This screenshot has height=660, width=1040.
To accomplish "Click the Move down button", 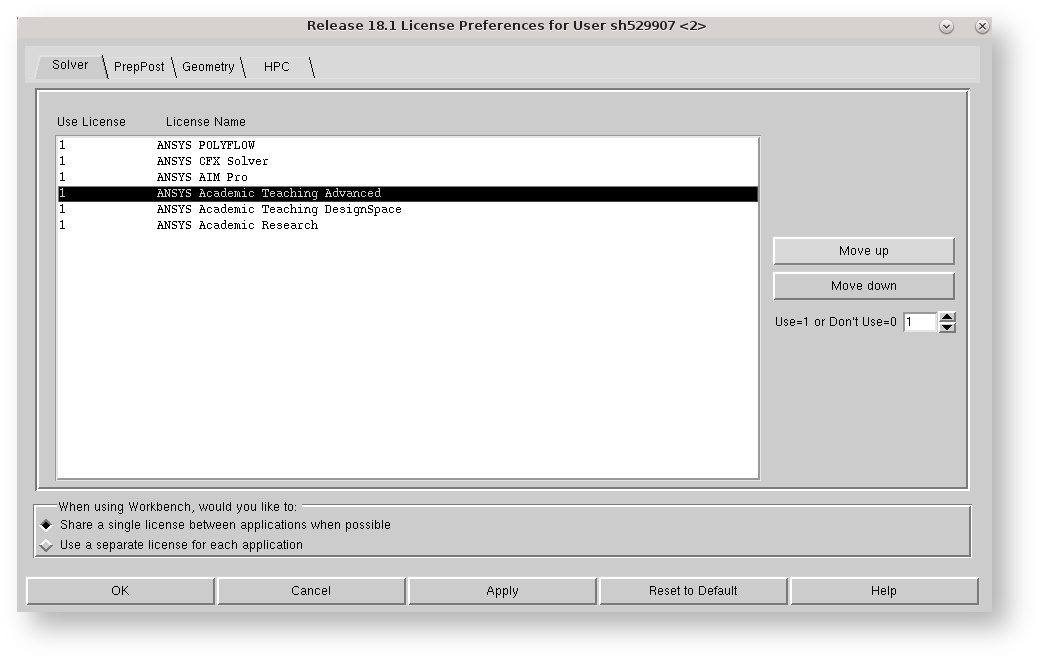I will [x=863, y=285].
